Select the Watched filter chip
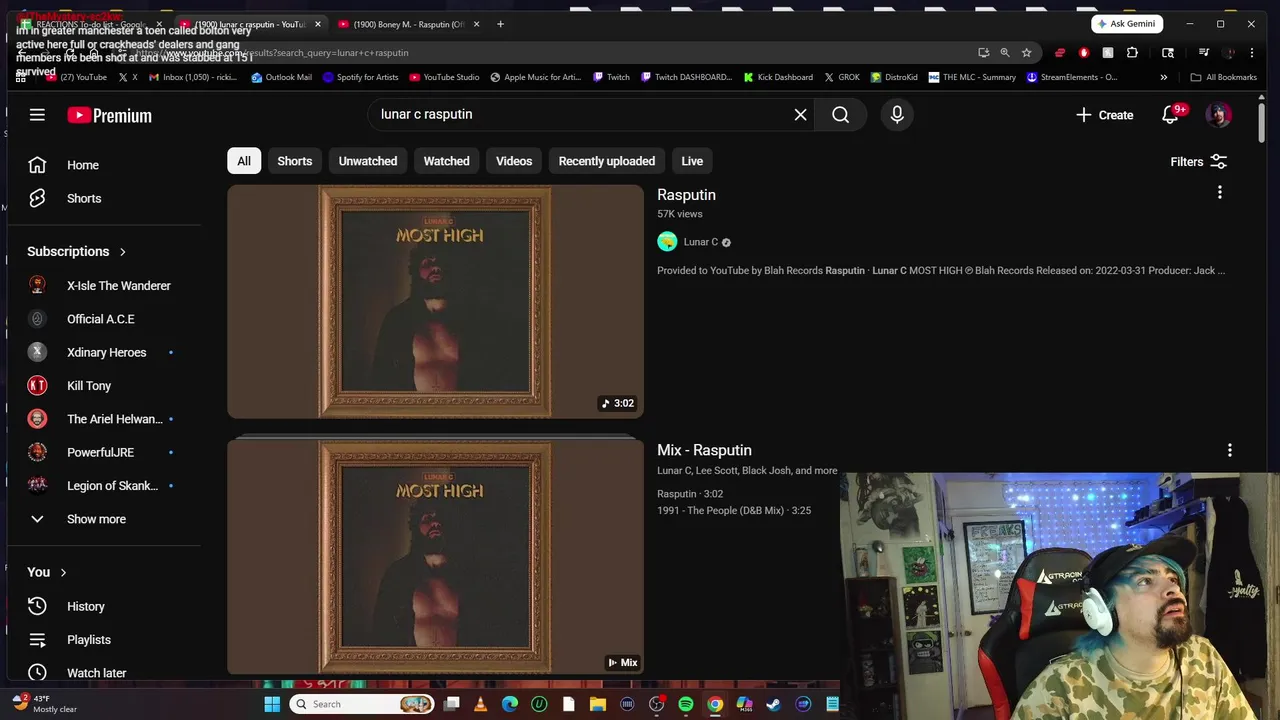The image size is (1280, 720). pyautogui.click(x=446, y=161)
